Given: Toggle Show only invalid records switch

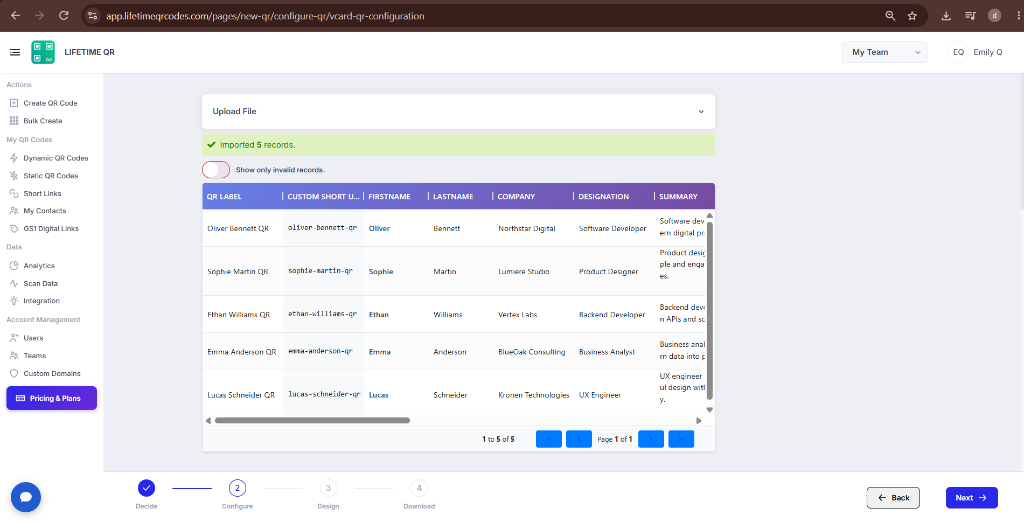Looking at the screenshot, I should [x=216, y=170].
